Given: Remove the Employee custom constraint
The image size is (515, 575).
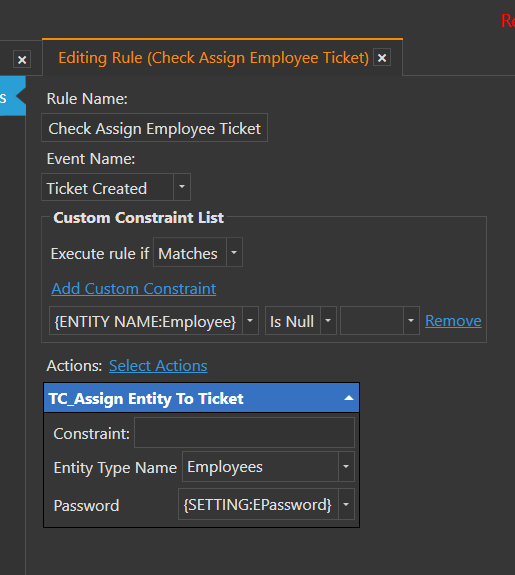Looking at the screenshot, I should tap(453, 321).
